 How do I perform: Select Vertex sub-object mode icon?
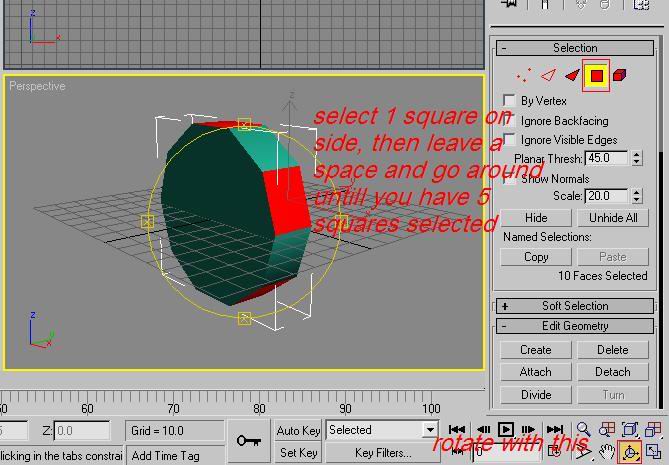(x=522, y=75)
